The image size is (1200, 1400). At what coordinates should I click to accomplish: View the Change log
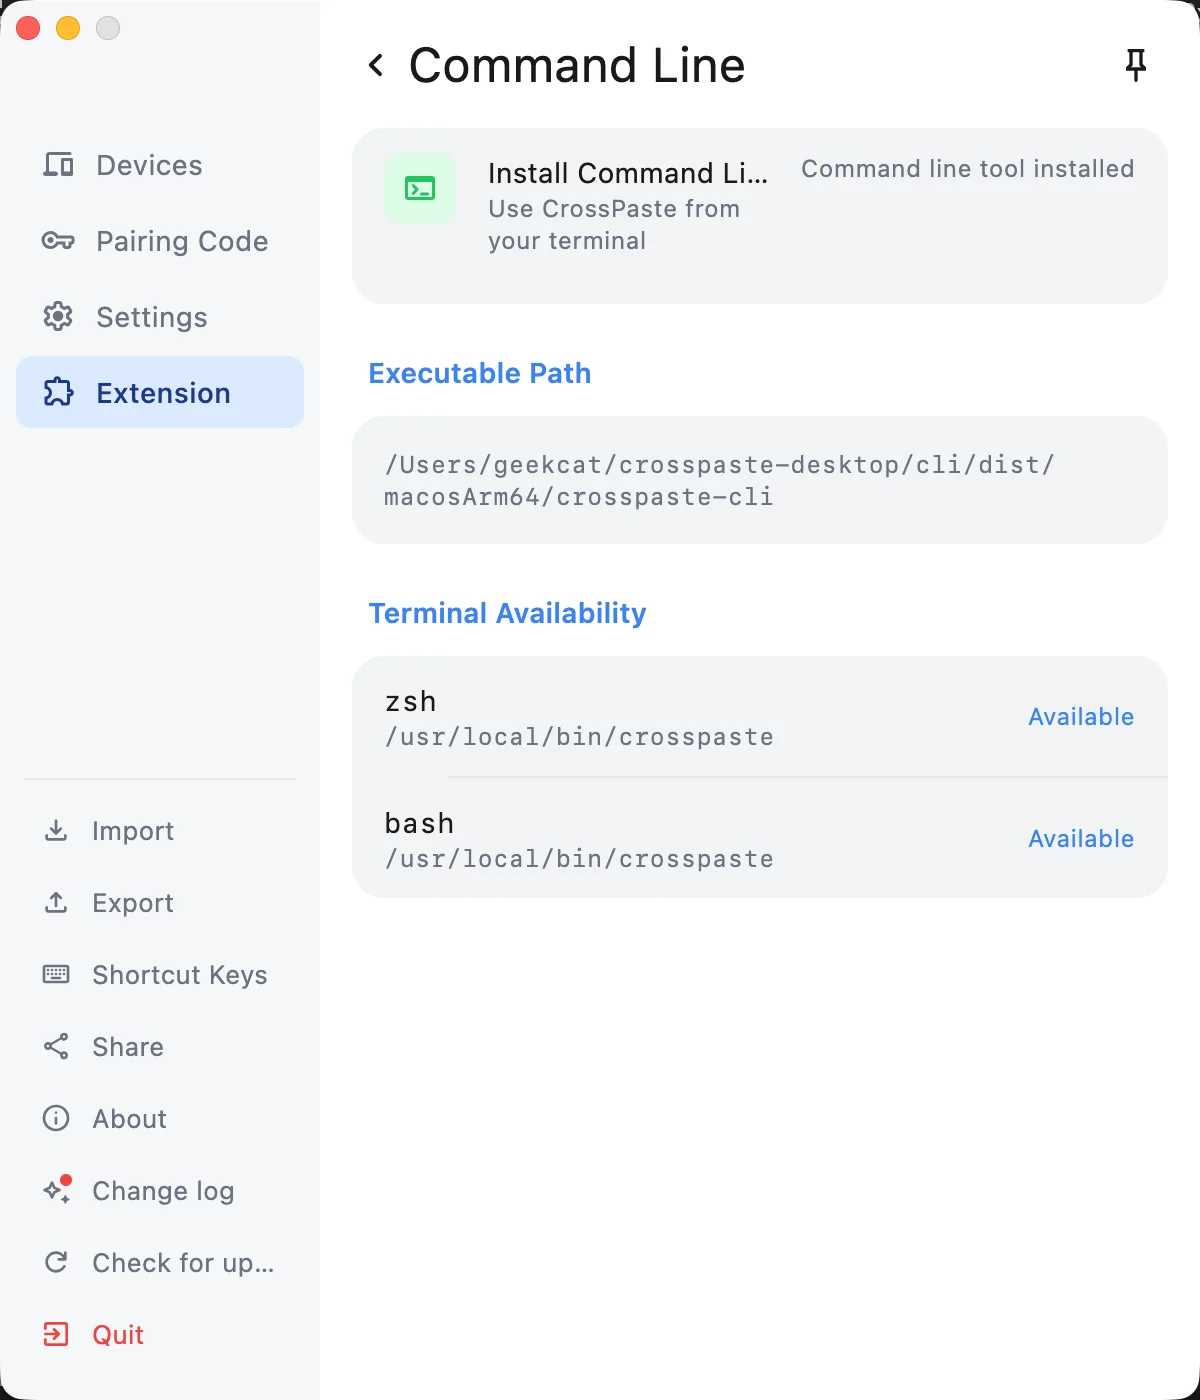pyautogui.click(x=163, y=1191)
